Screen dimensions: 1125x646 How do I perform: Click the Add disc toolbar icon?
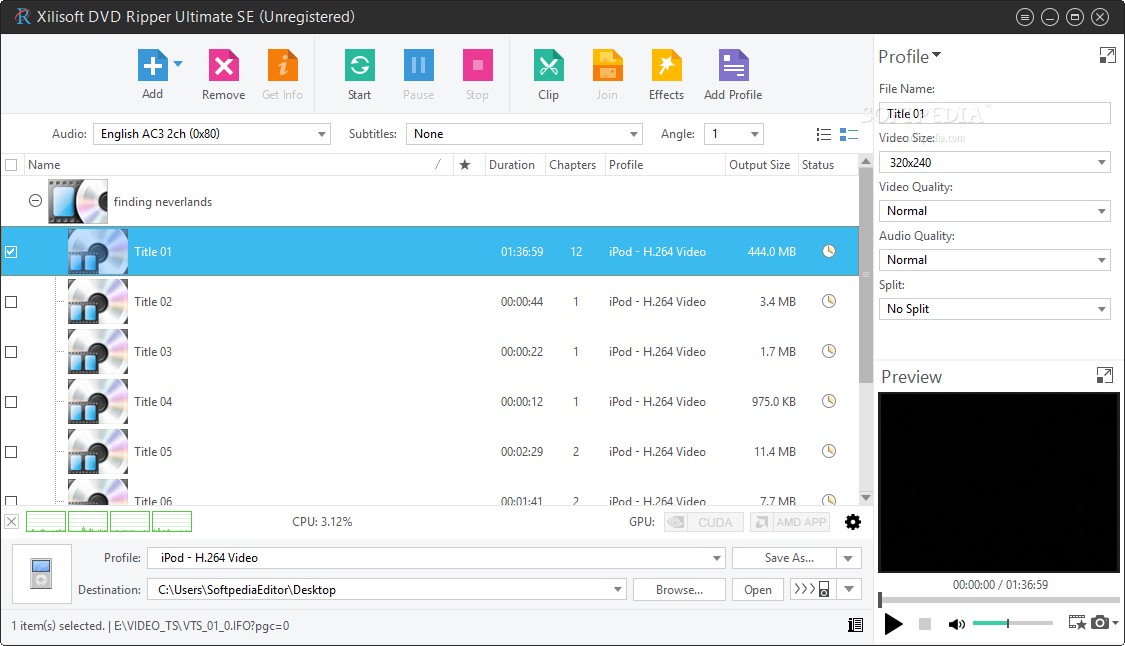pyautogui.click(x=152, y=67)
